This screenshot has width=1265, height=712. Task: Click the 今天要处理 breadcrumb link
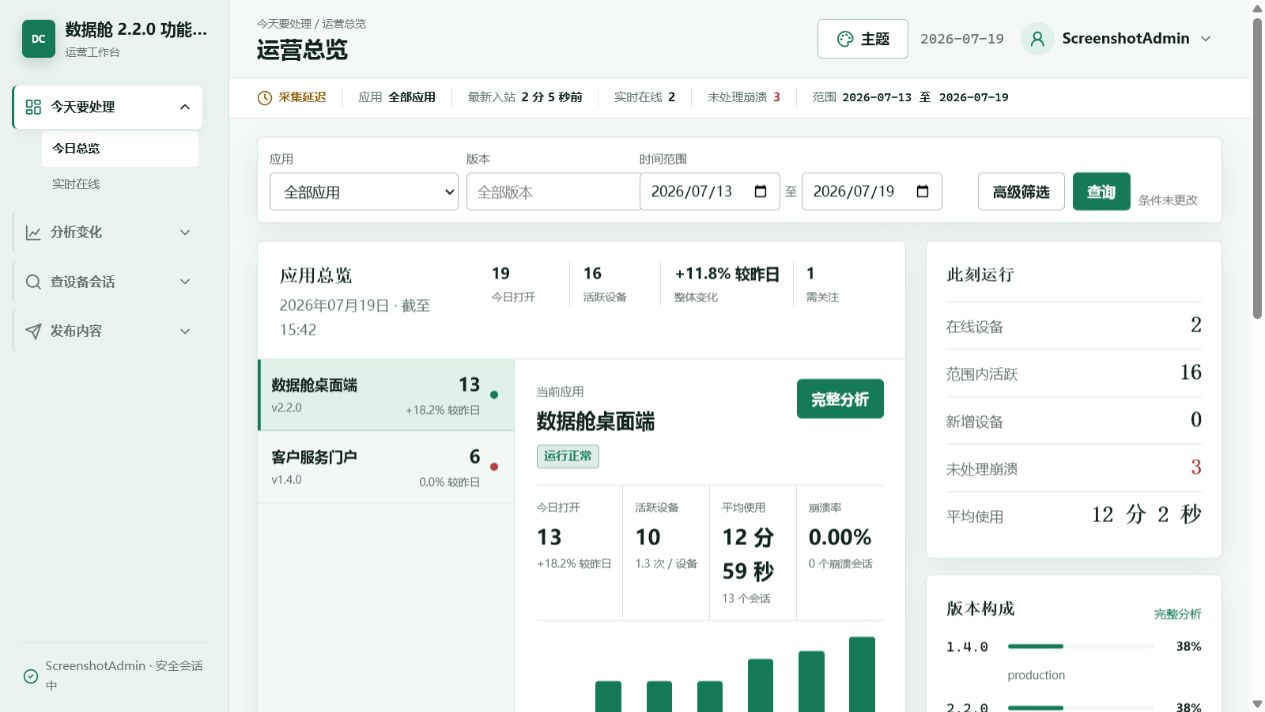(284, 23)
